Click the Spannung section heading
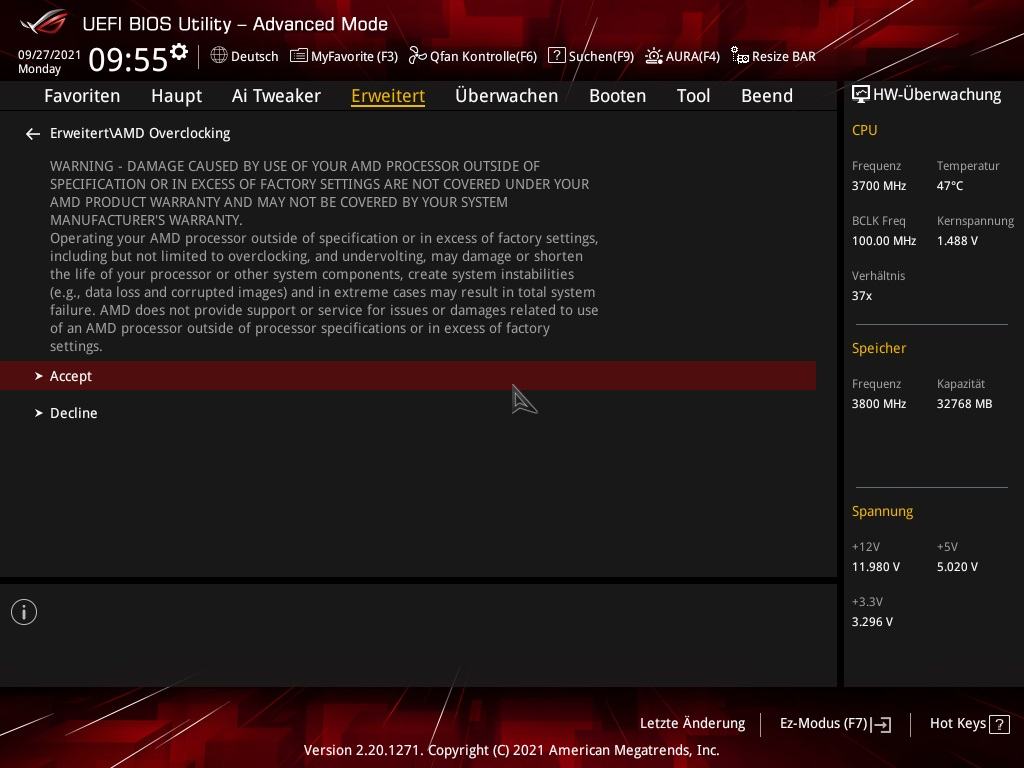The height and width of the screenshot is (768, 1024). coord(882,511)
